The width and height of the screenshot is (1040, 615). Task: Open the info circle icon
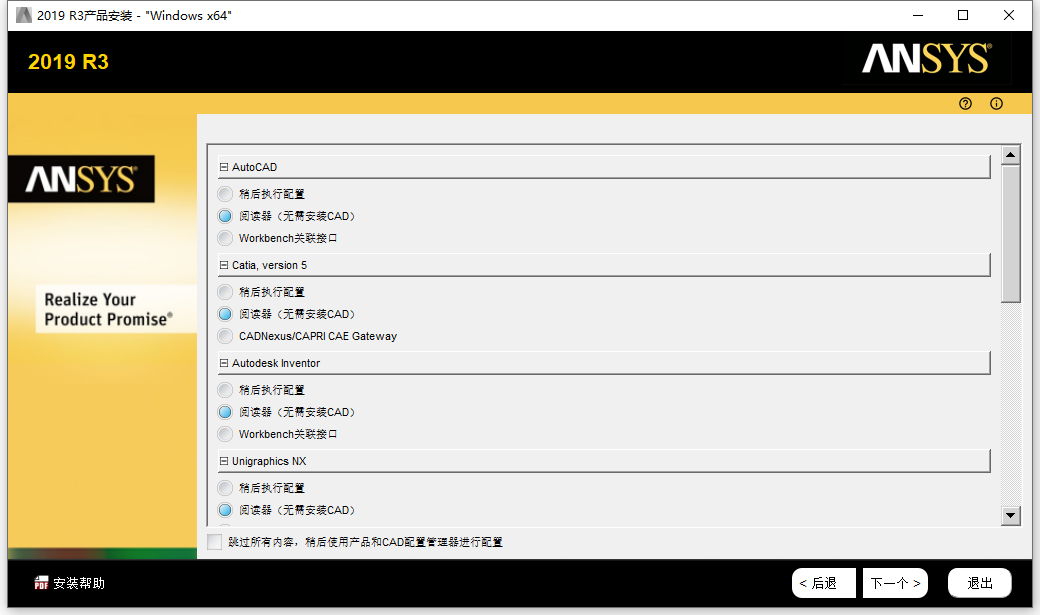[996, 103]
